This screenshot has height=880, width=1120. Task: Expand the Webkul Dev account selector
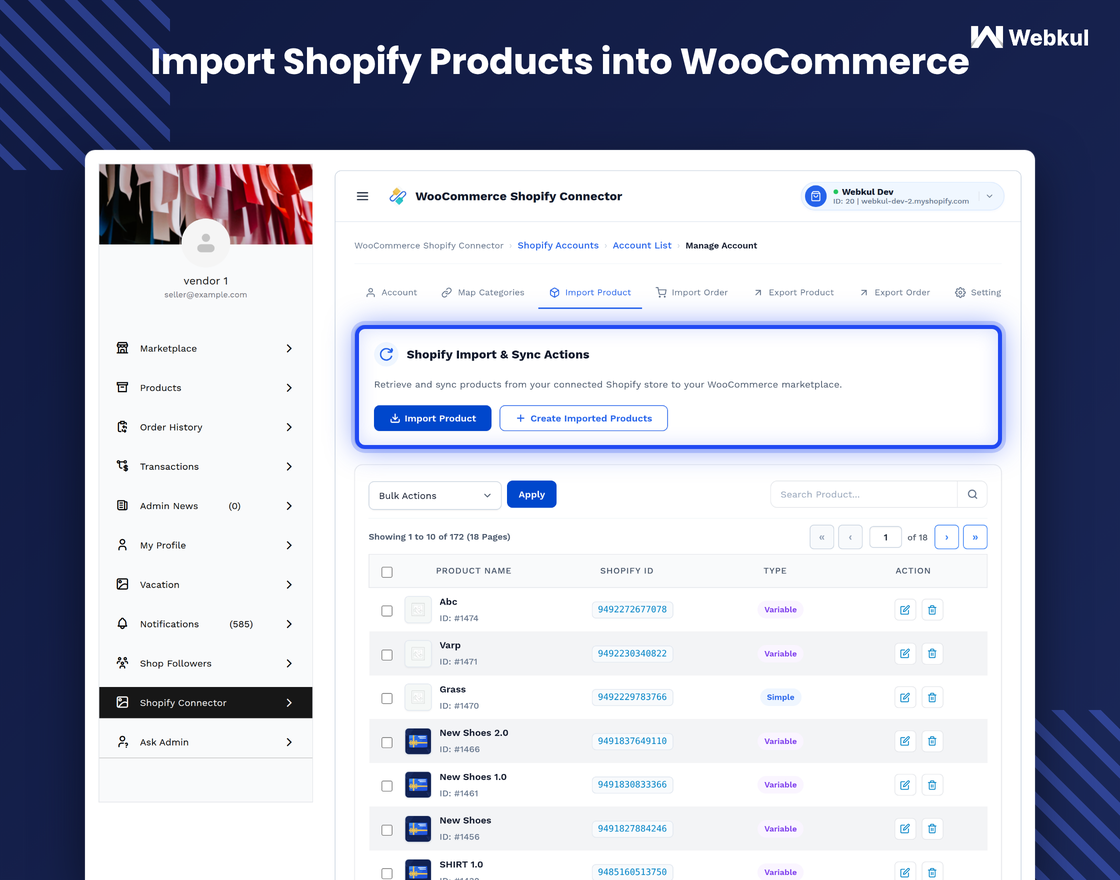point(989,196)
